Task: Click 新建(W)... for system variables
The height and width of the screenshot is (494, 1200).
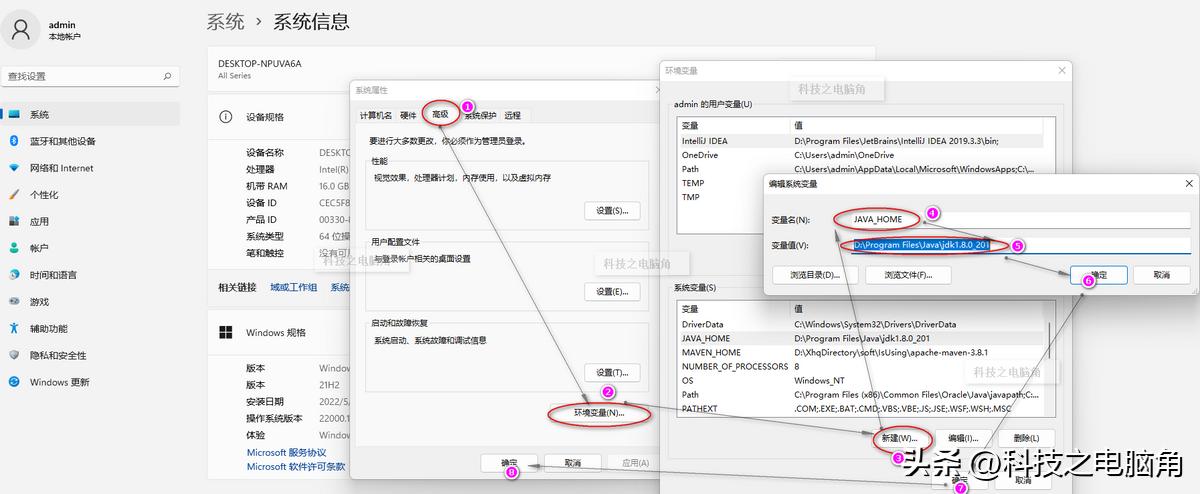Action: pyautogui.click(x=900, y=438)
